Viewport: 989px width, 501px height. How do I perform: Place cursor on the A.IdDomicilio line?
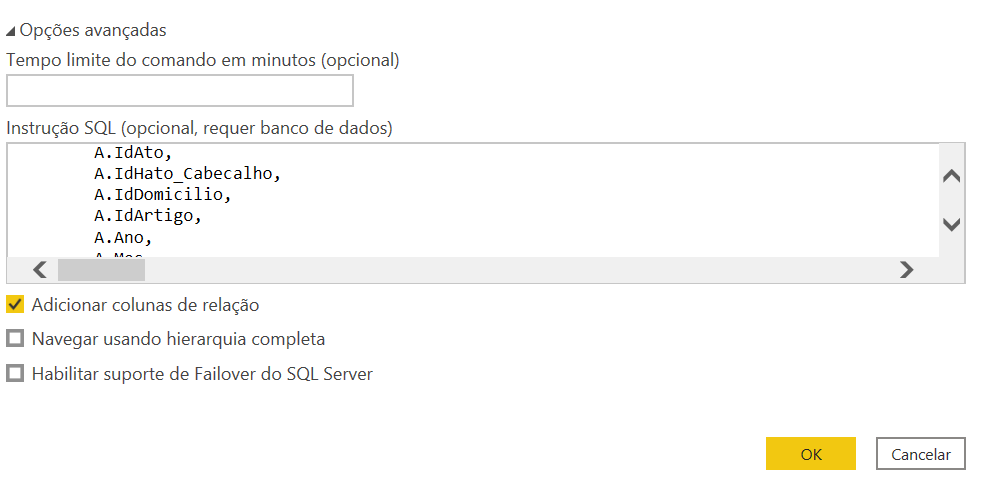click(163, 194)
